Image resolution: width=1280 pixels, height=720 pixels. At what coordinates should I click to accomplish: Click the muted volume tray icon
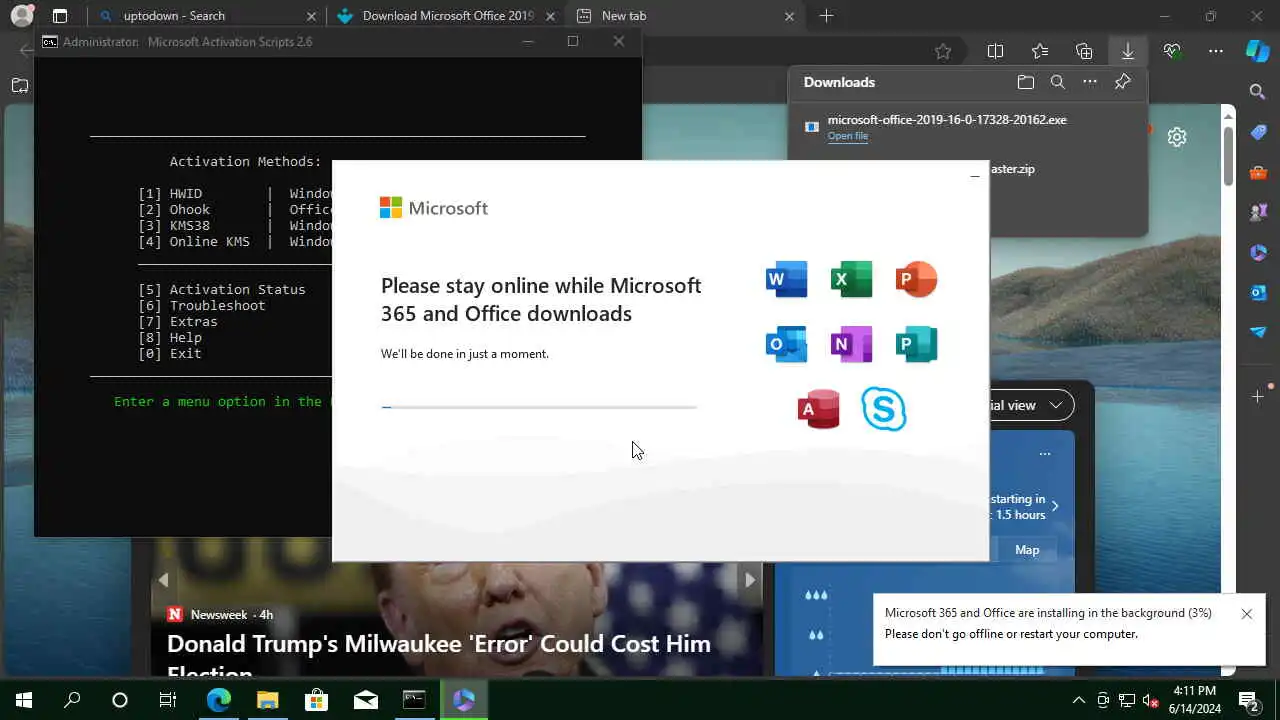[1151, 700]
